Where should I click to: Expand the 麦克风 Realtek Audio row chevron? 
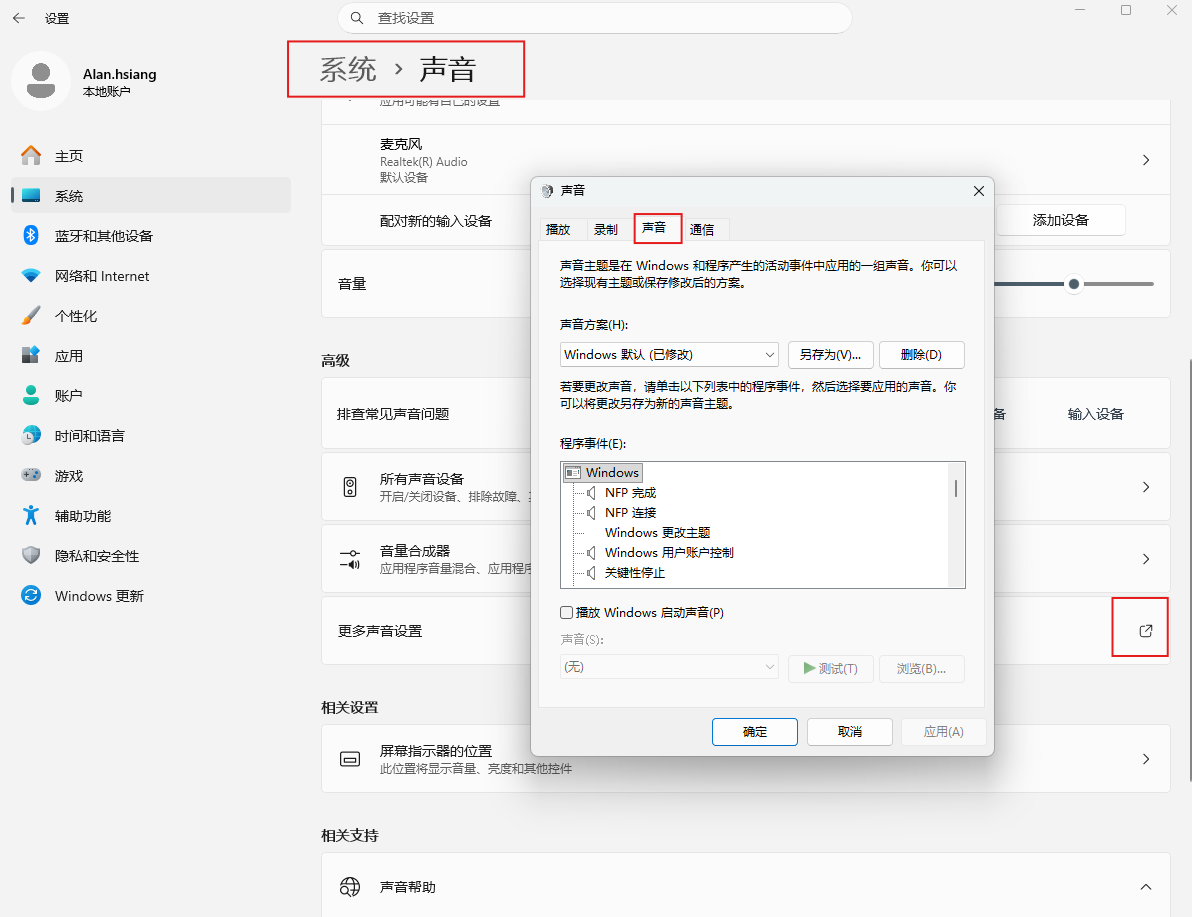[x=1146, y=160]
